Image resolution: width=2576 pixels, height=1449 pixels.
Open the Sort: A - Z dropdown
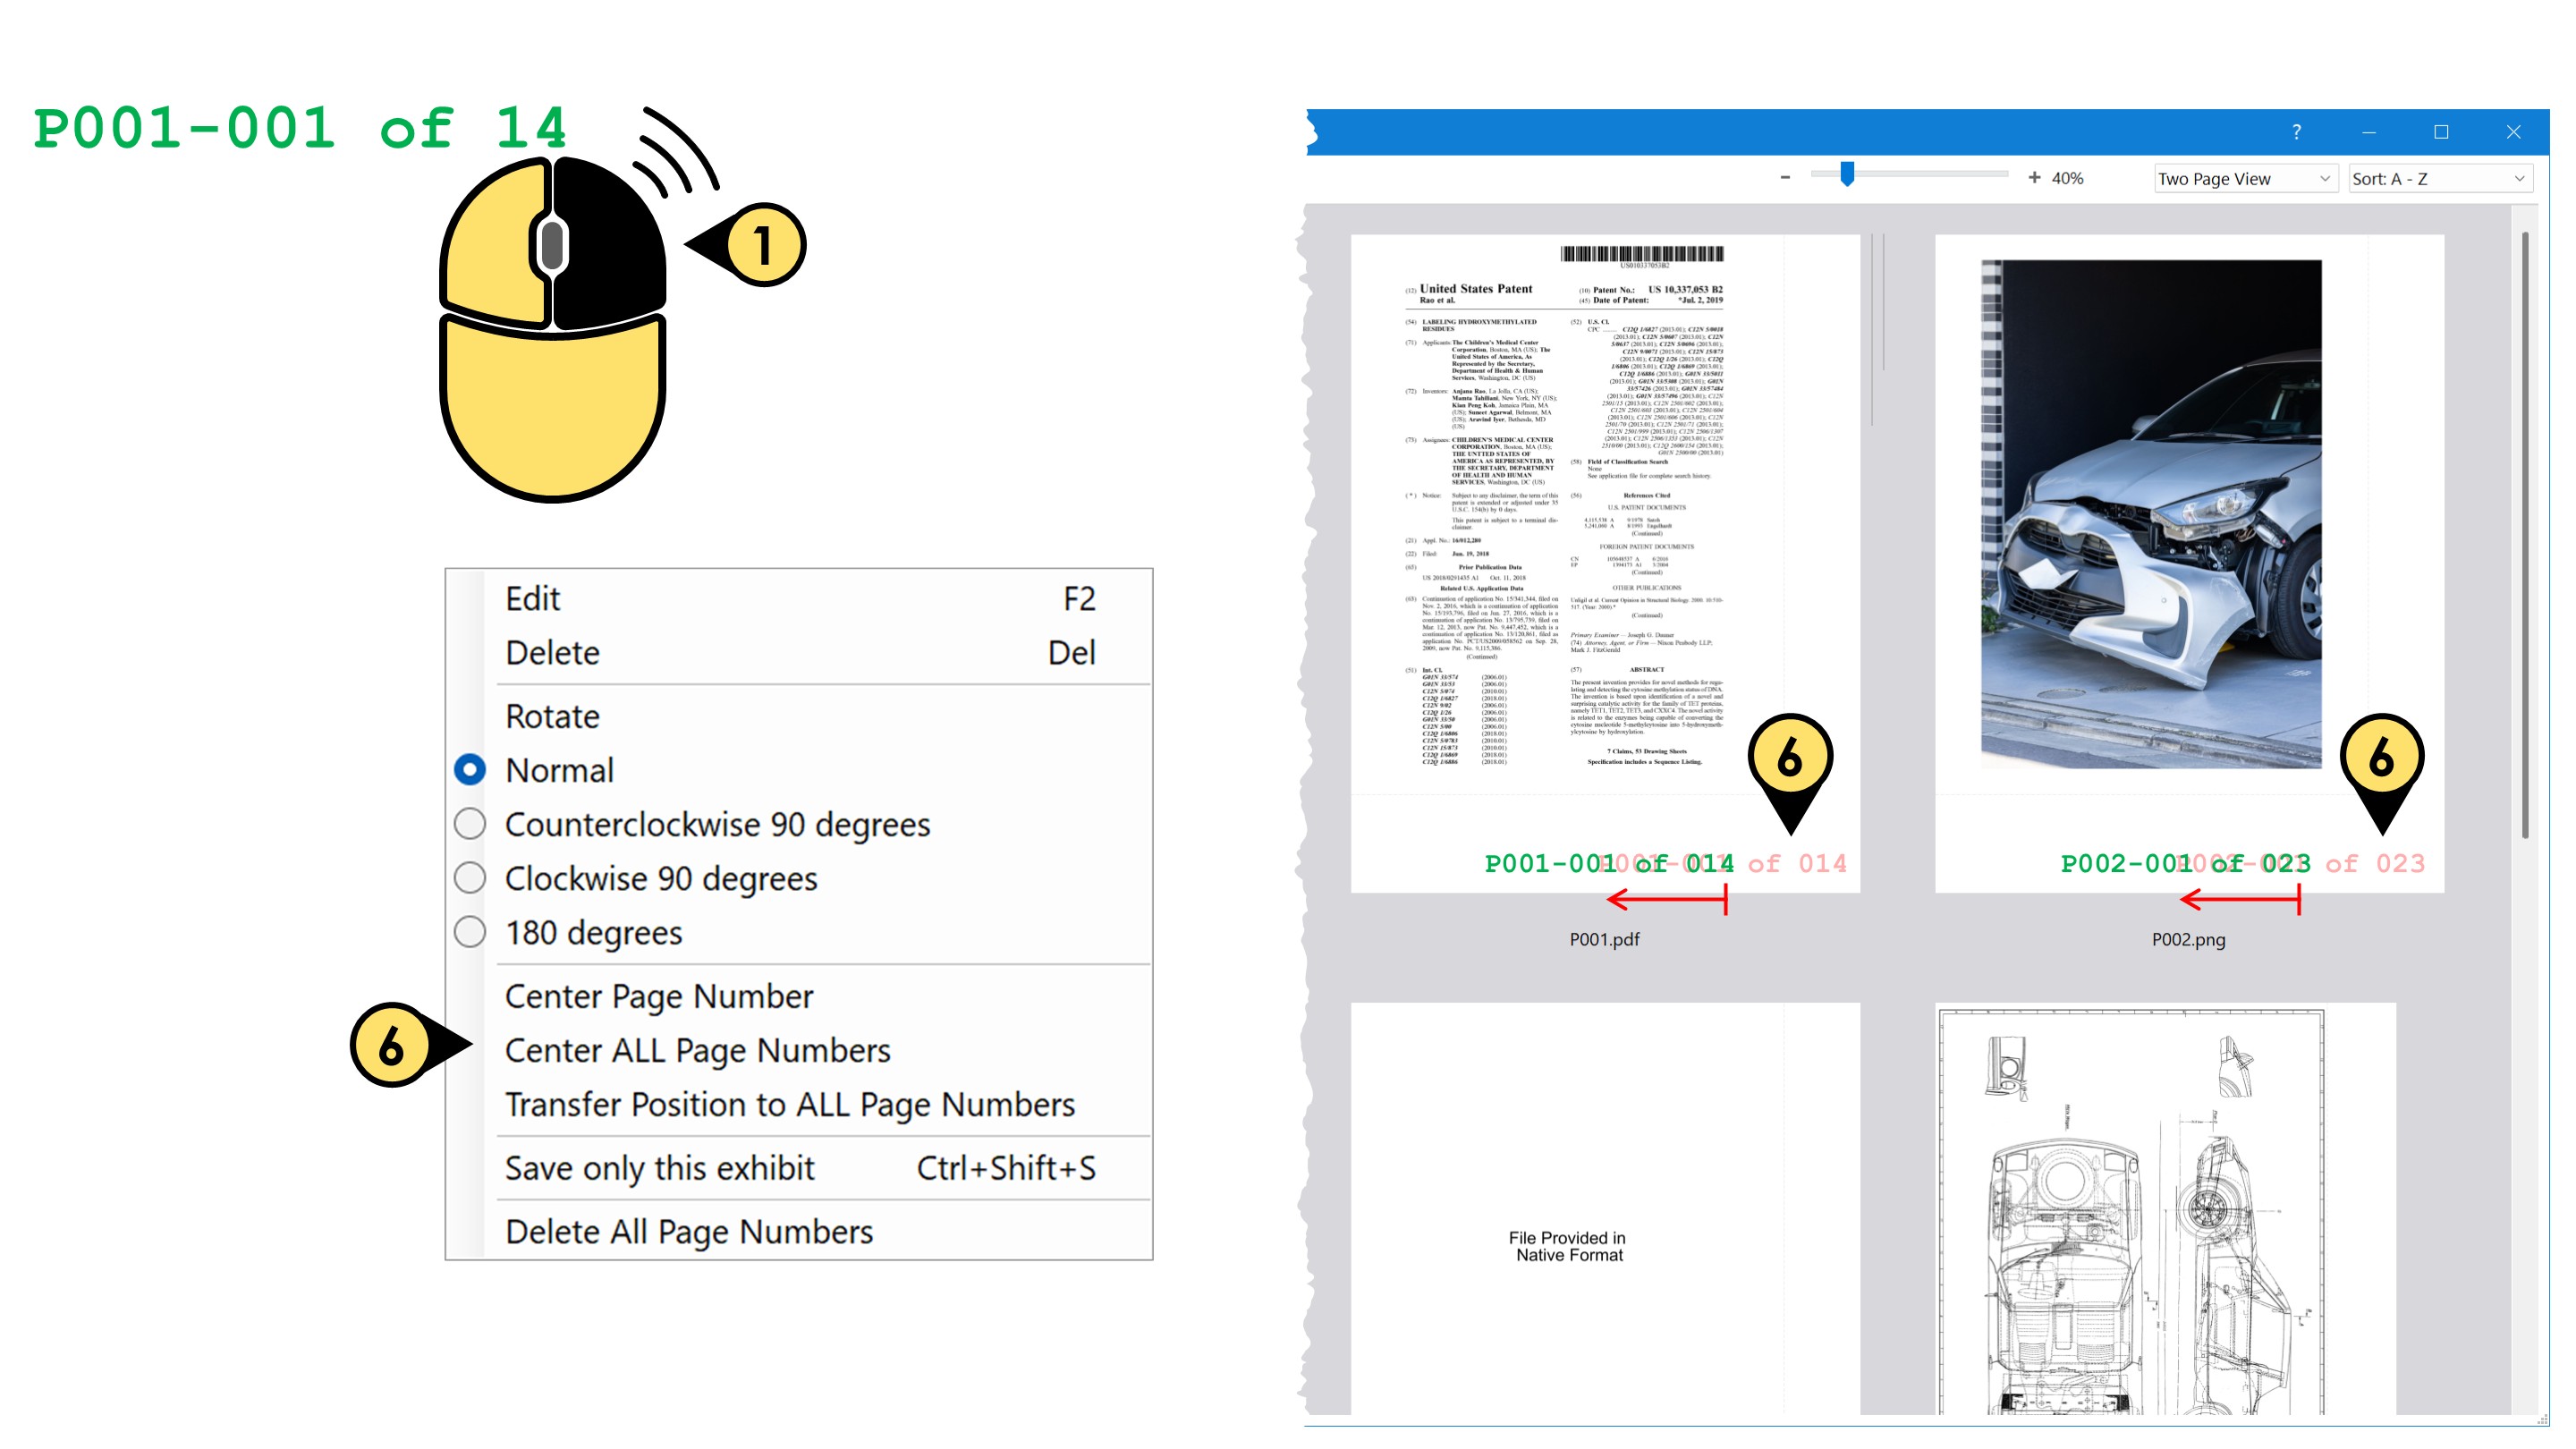coord(2440,178)
